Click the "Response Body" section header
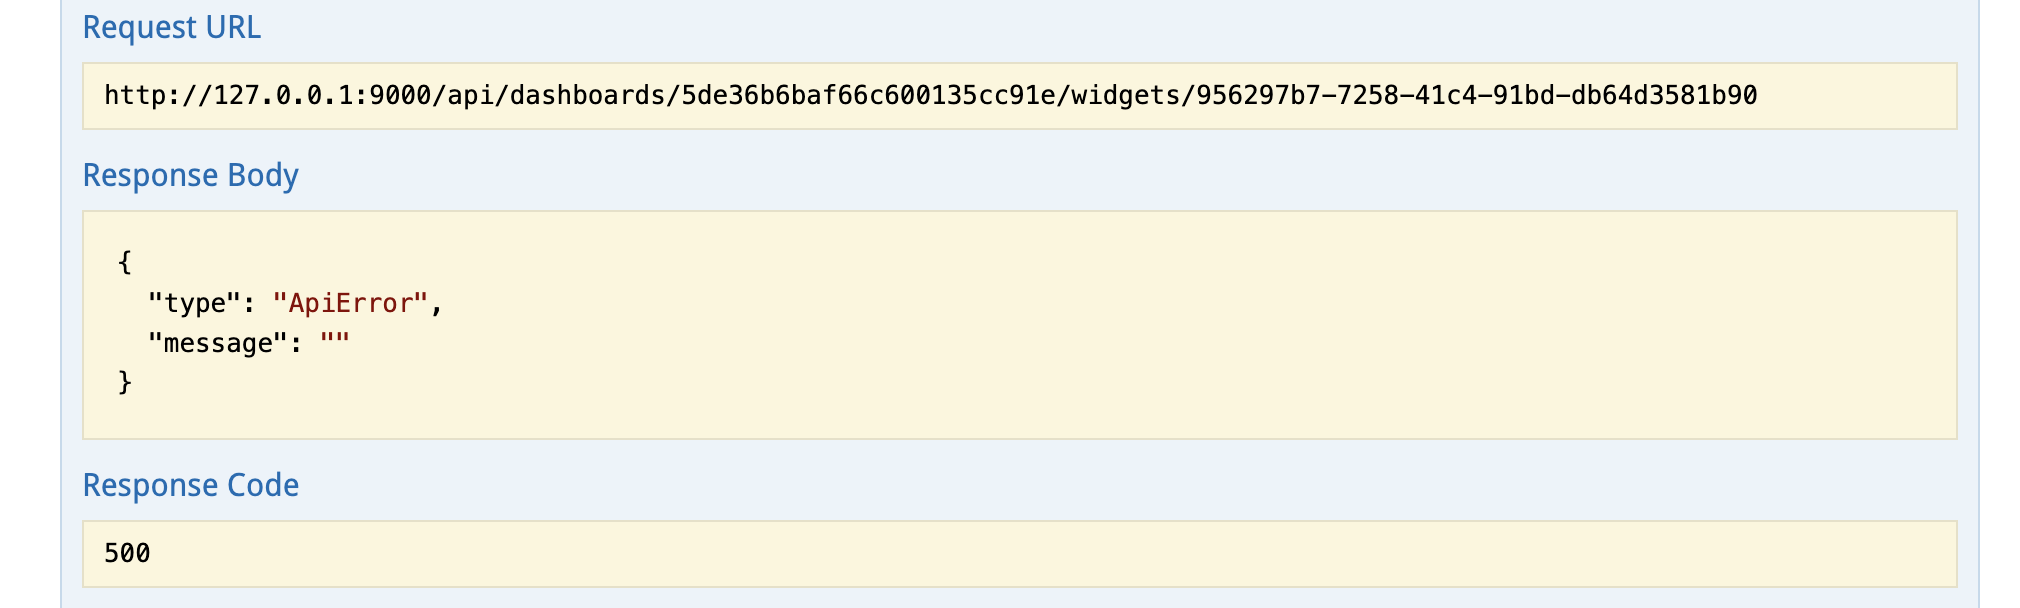2020x608 pixels. pos(192,175)
